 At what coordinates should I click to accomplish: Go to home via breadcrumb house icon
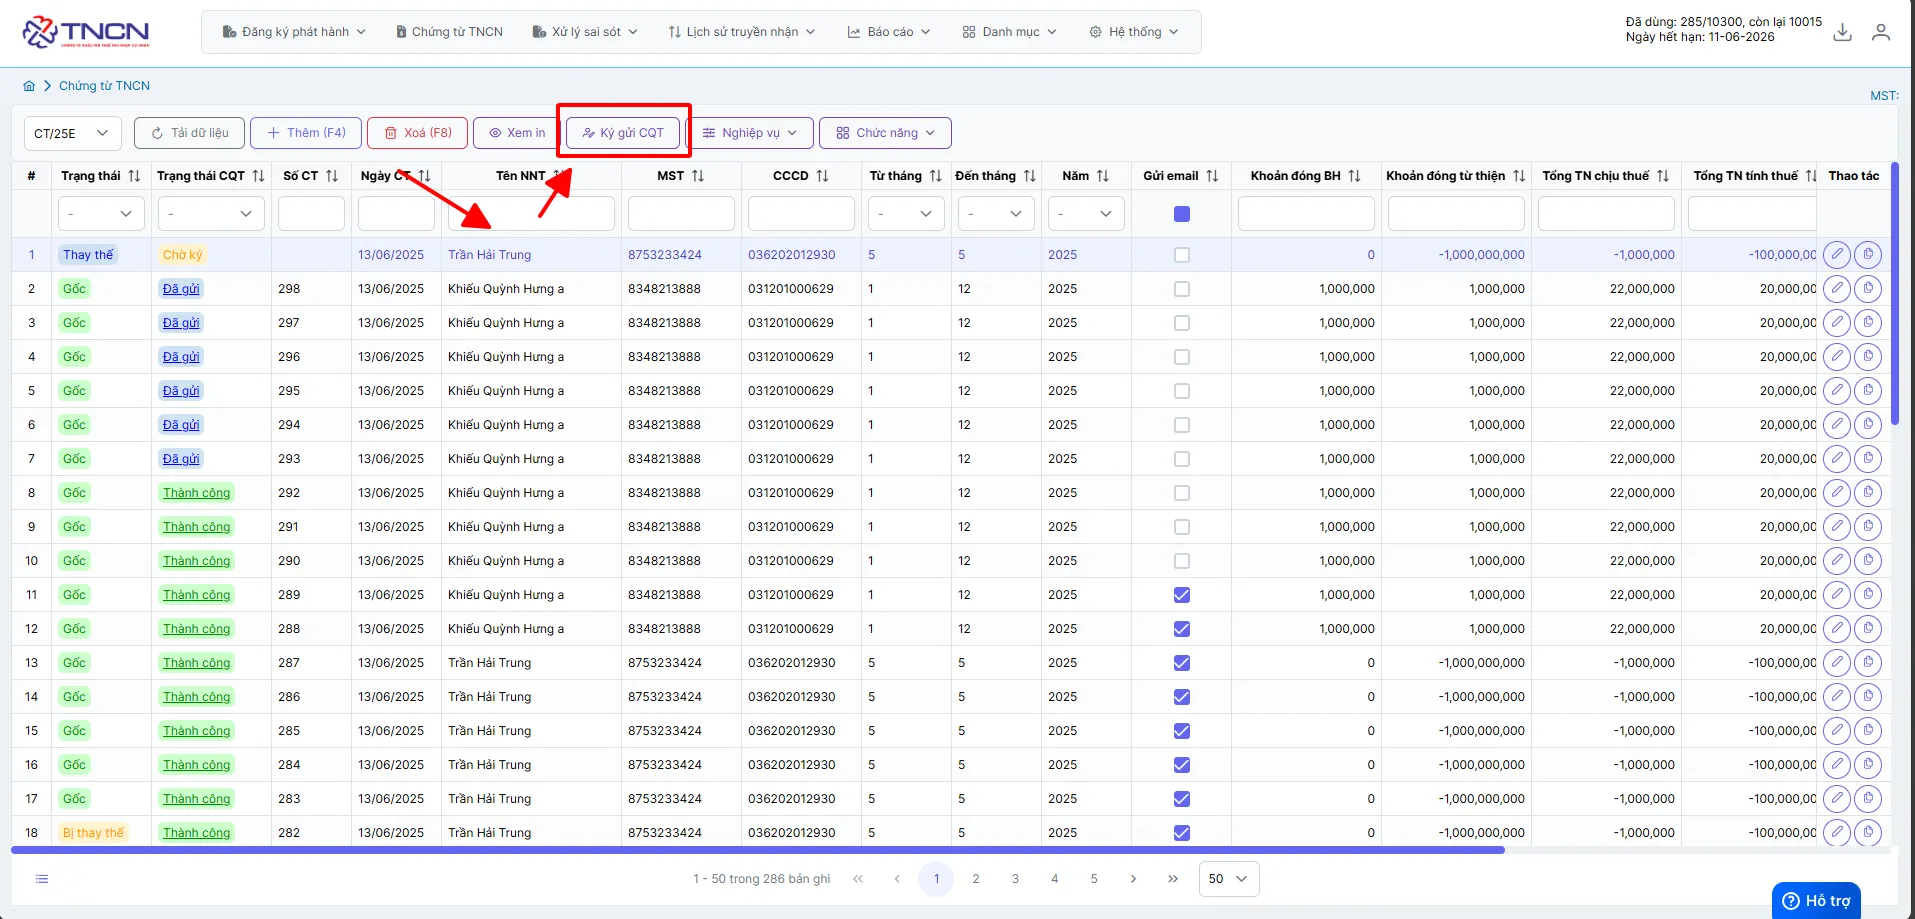click(x=29, y=86)
